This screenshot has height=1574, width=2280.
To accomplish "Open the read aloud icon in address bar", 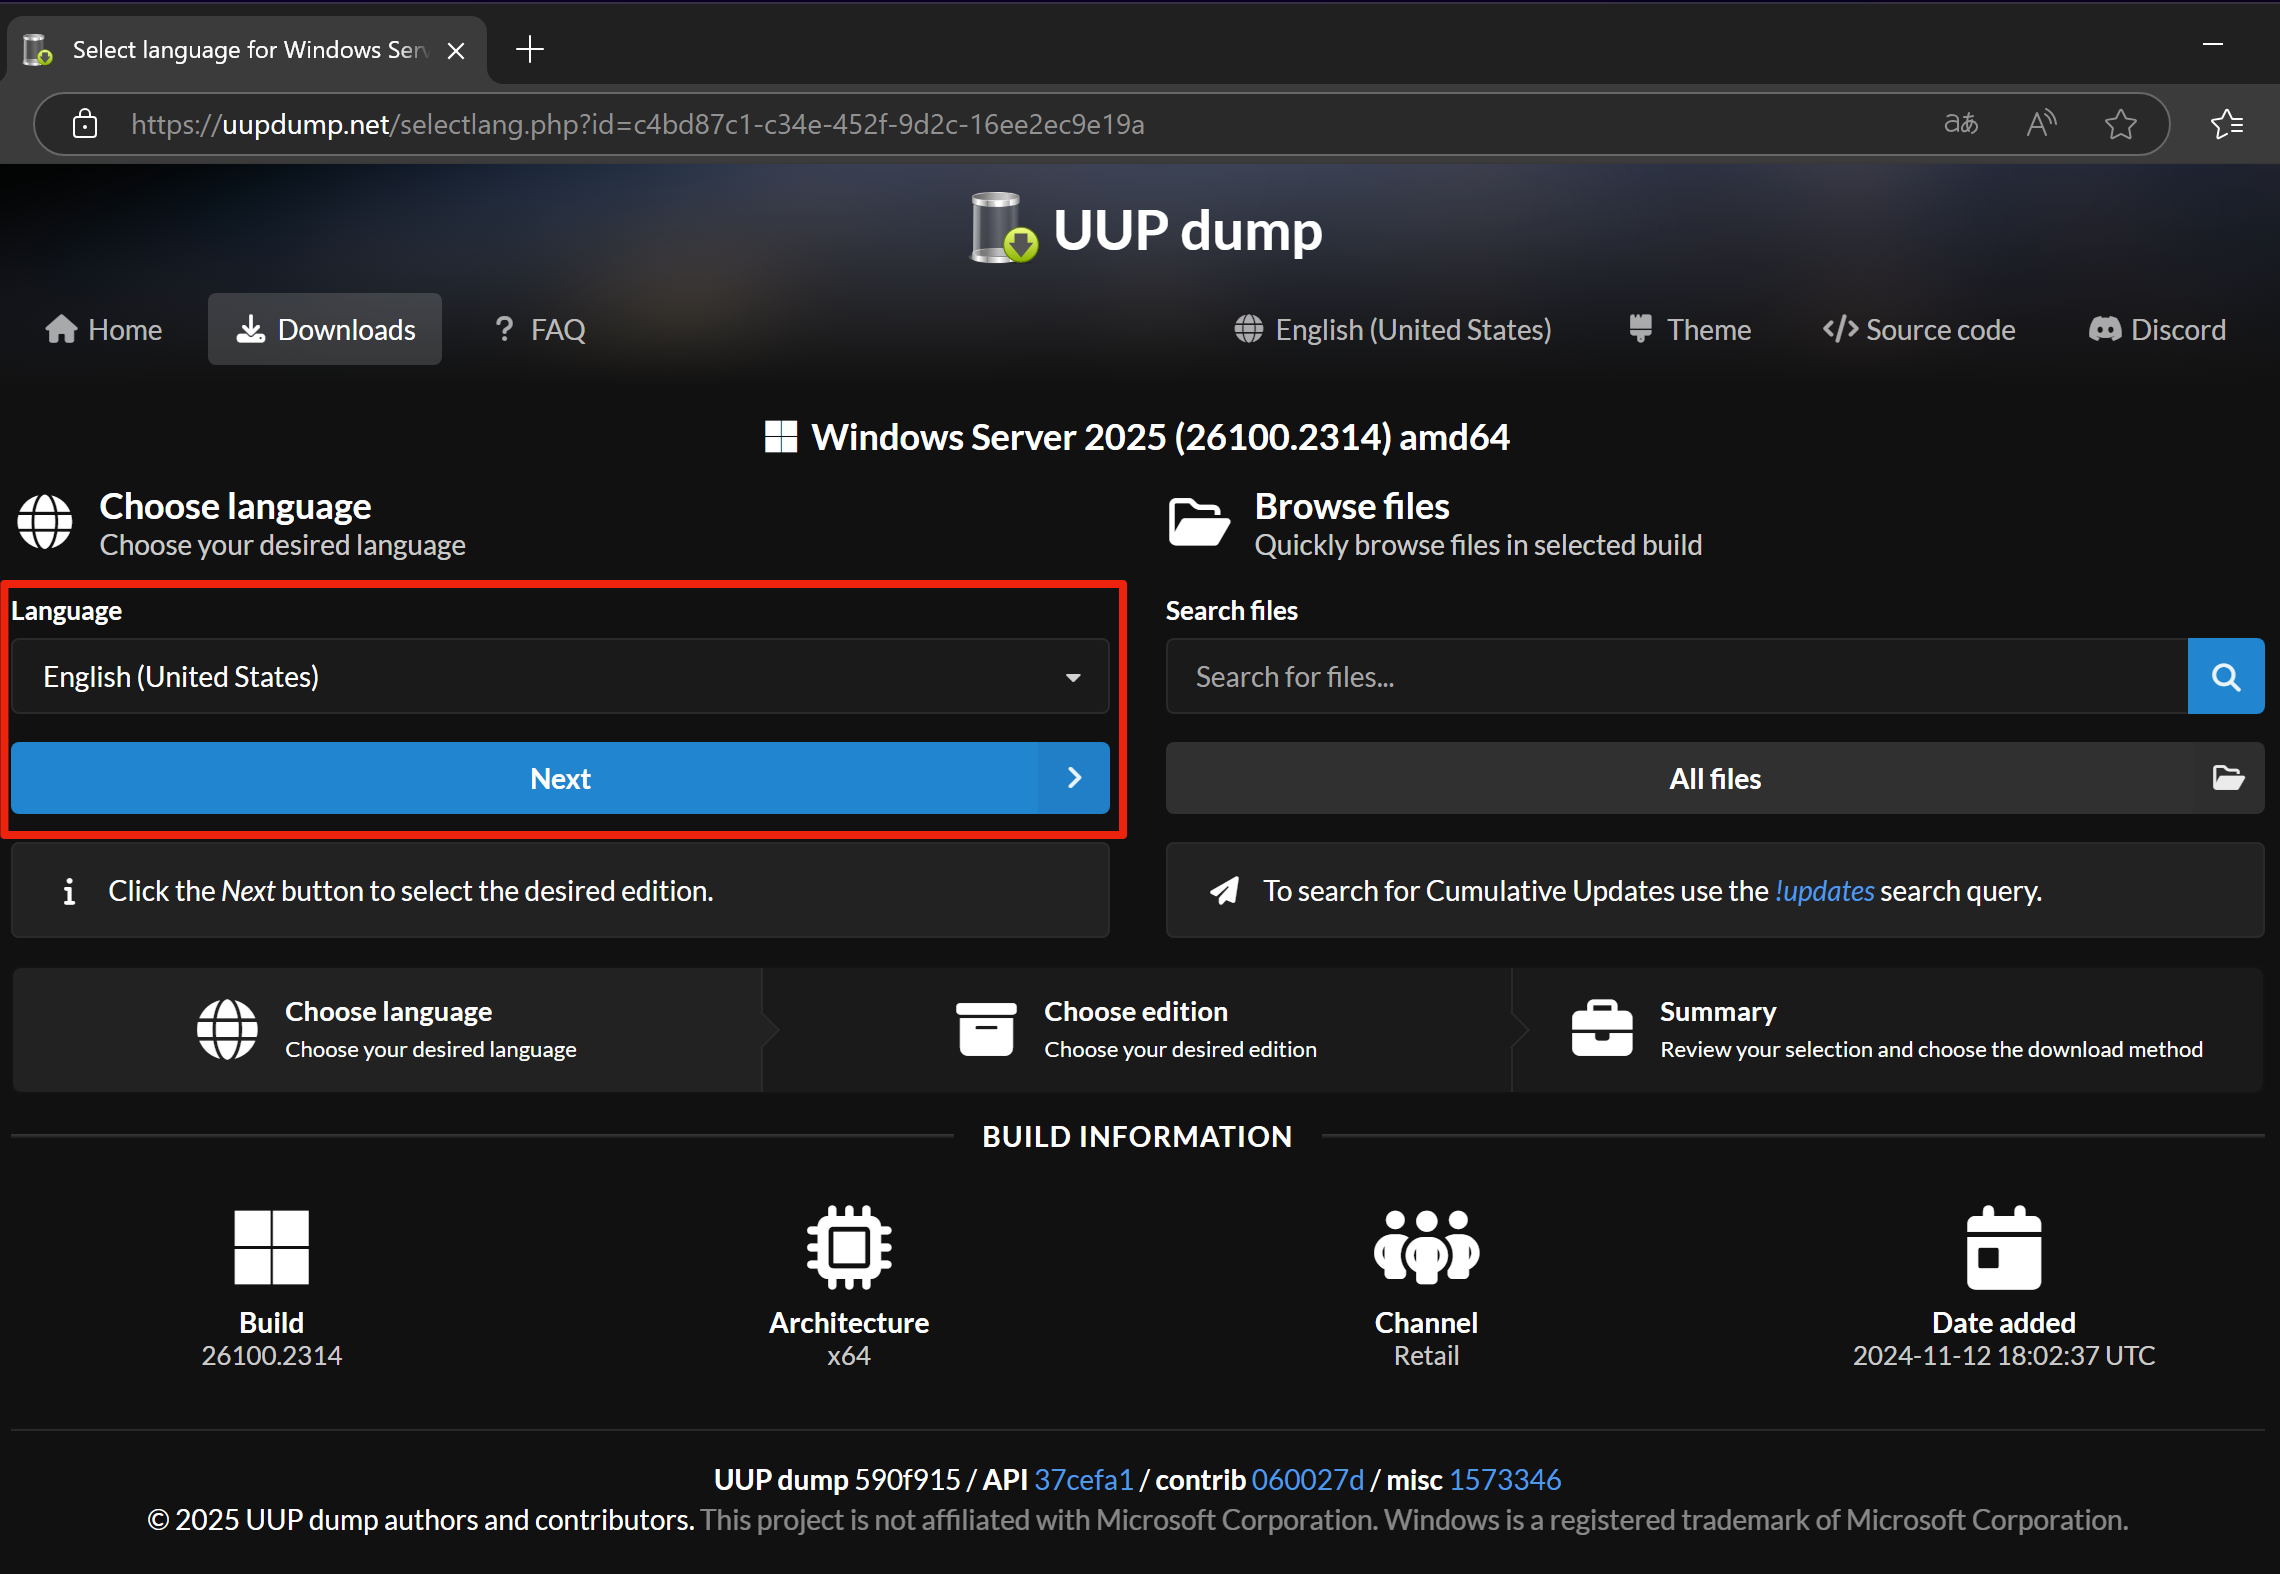I will point(2040,124).
